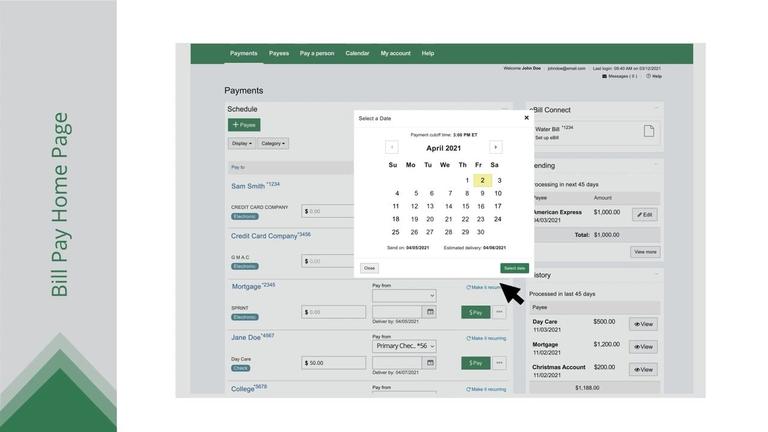Open the Calendar tab
The width and height of the screenshot is (768, 432).
[x=357, y=53]
